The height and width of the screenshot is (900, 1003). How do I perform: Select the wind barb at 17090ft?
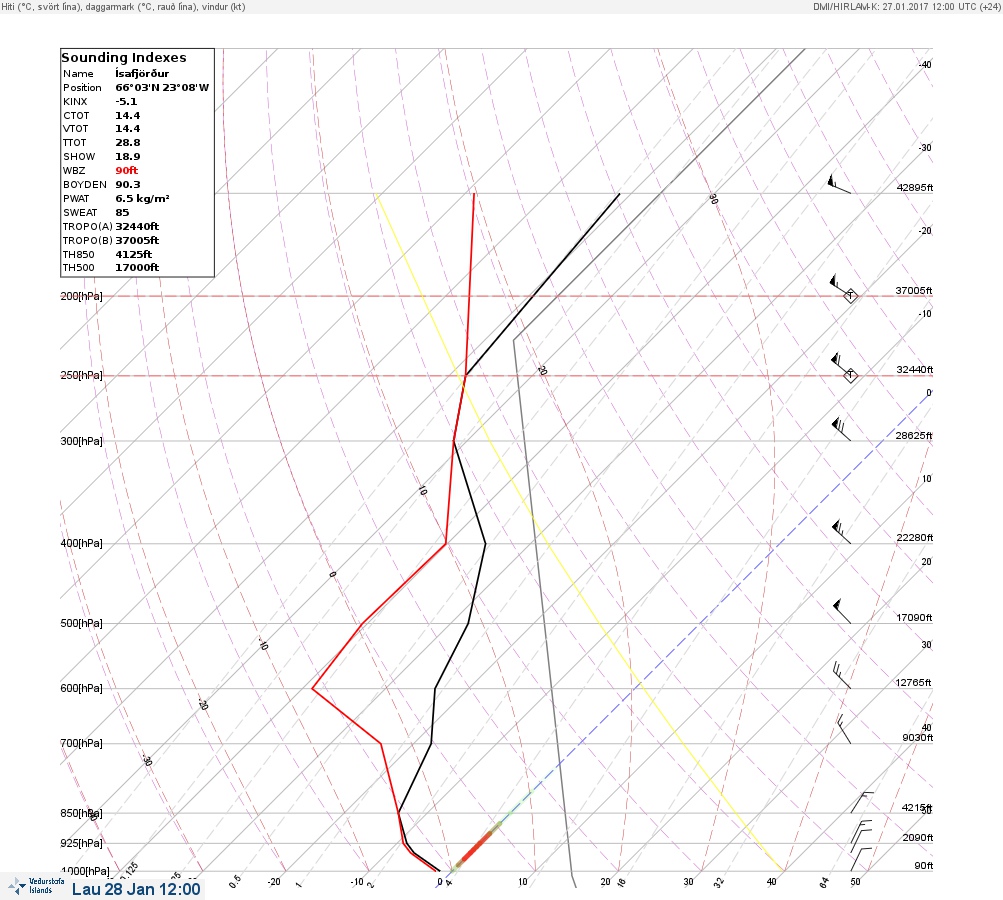click(x=842, y=612)
